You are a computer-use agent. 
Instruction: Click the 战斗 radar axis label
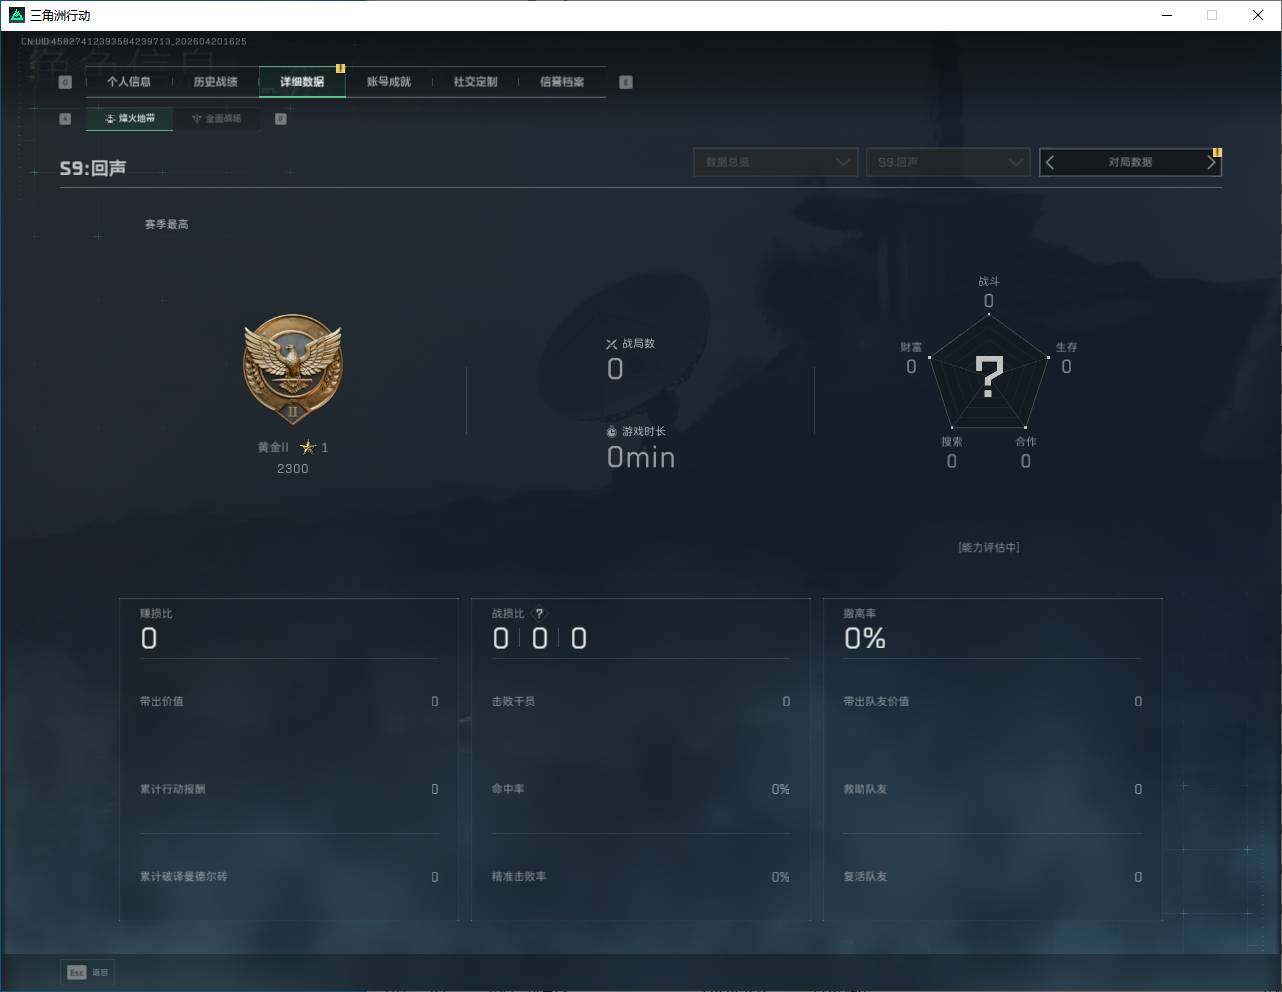click(989, 282)
